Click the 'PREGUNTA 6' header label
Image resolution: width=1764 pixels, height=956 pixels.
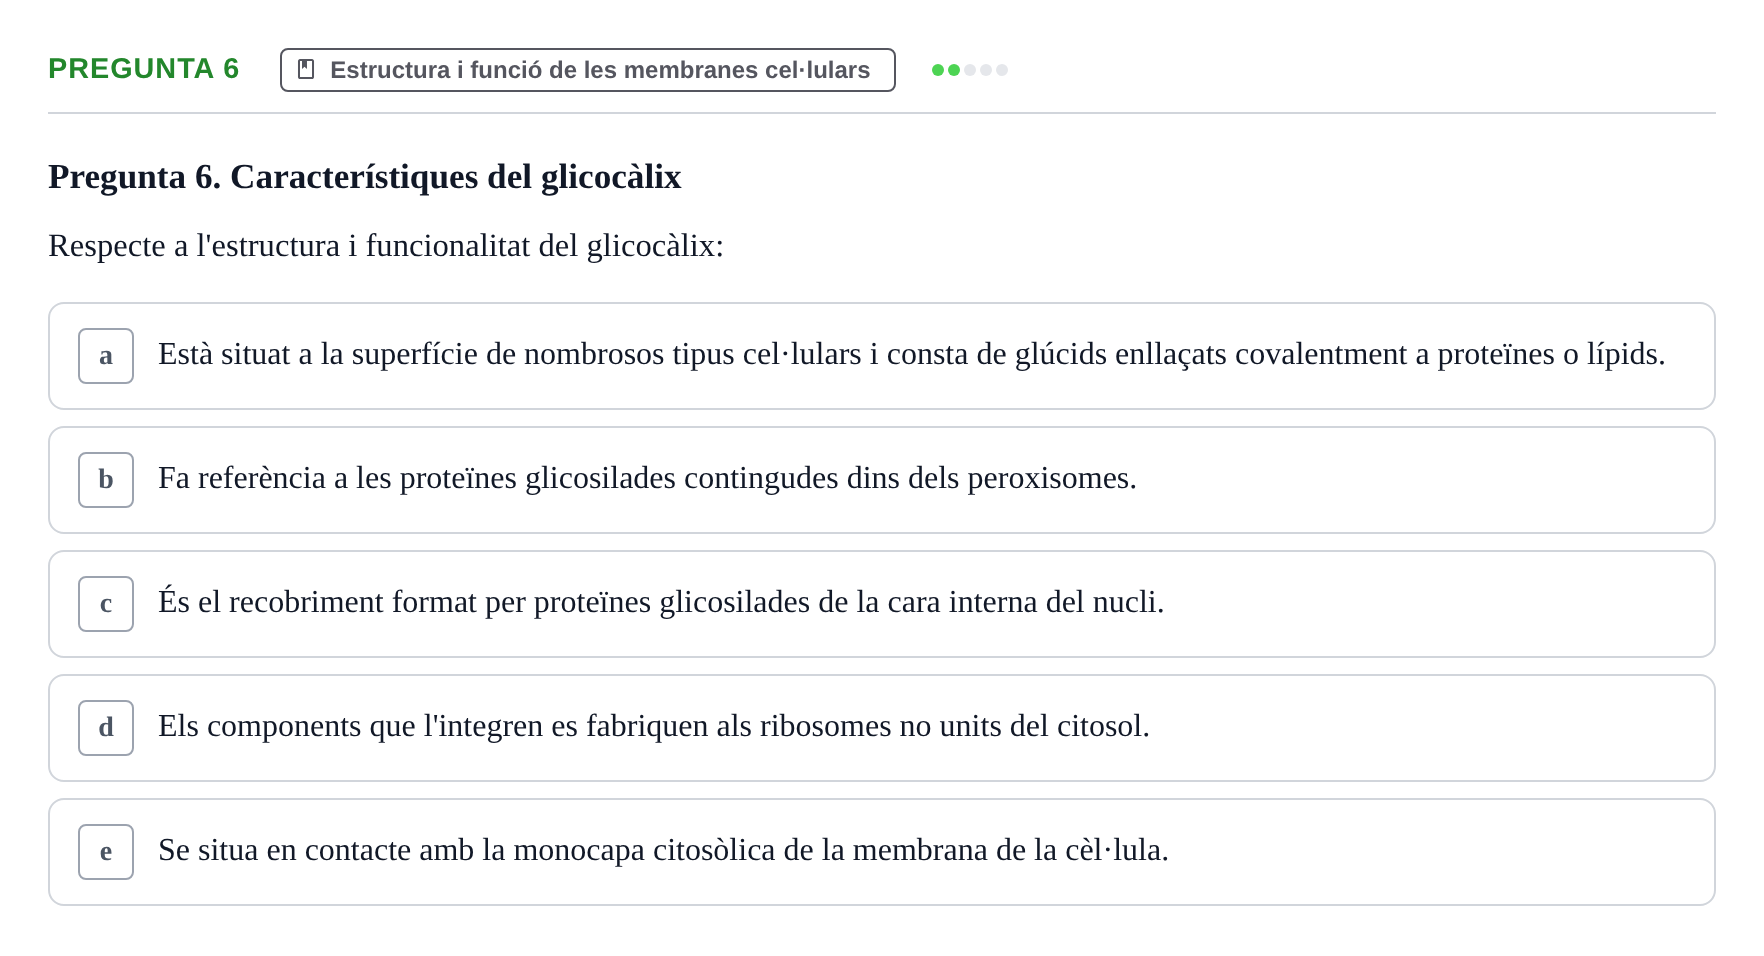point(144,69)
